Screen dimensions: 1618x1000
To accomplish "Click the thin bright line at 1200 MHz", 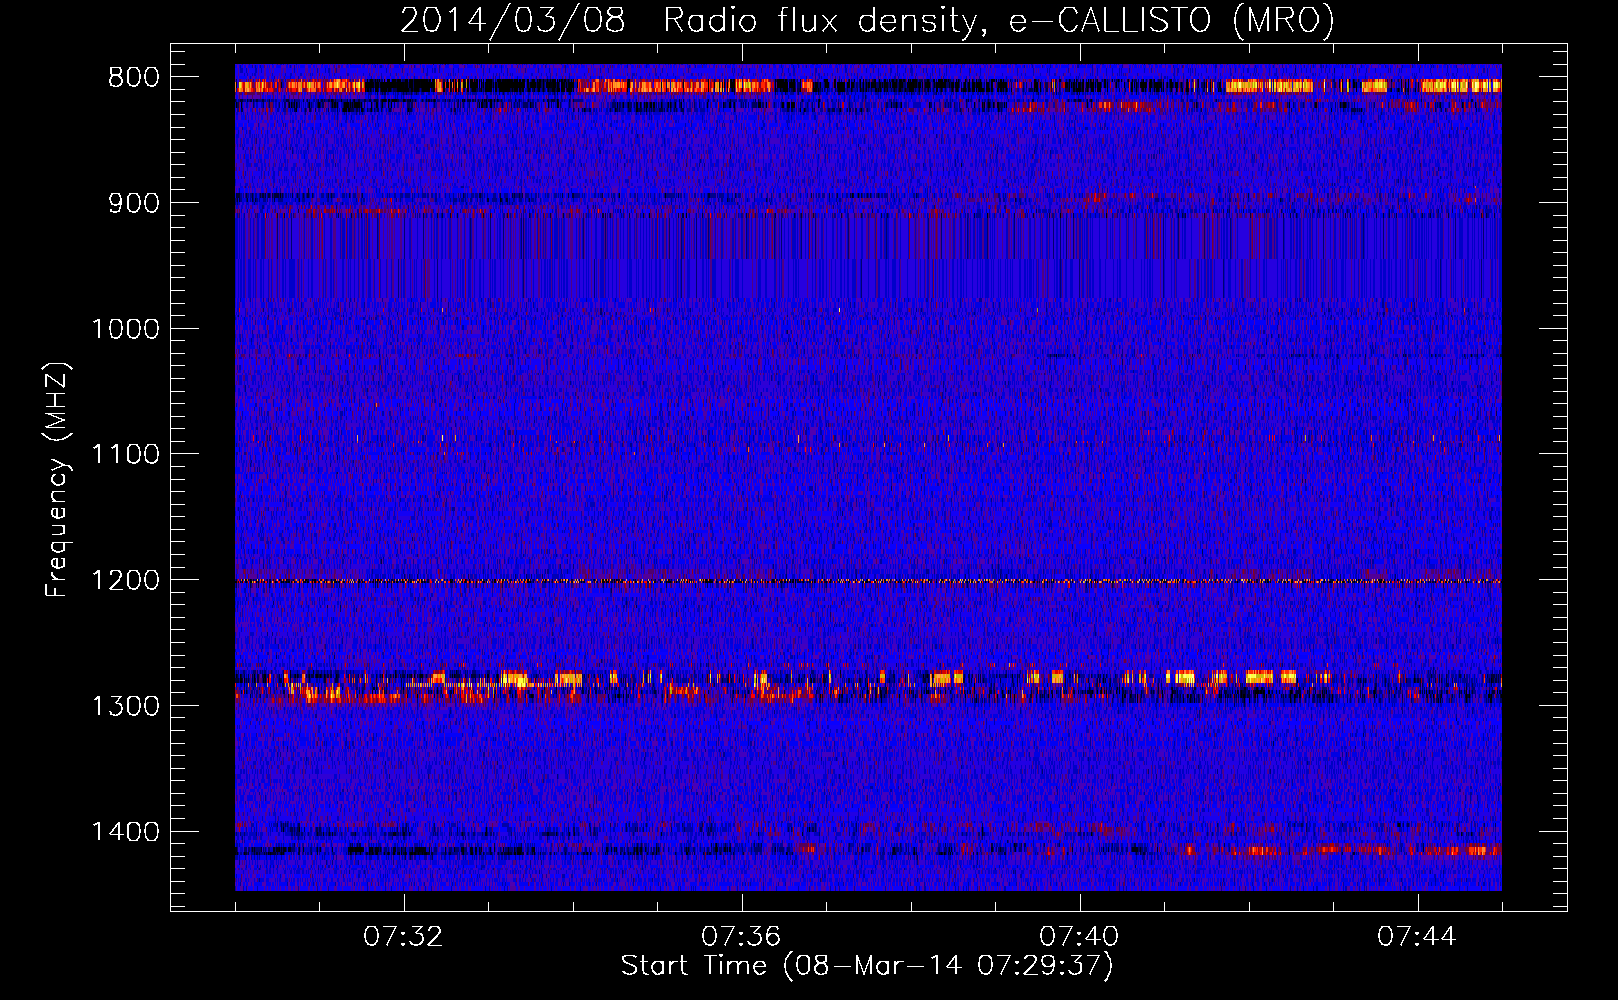I will [868, 581].
